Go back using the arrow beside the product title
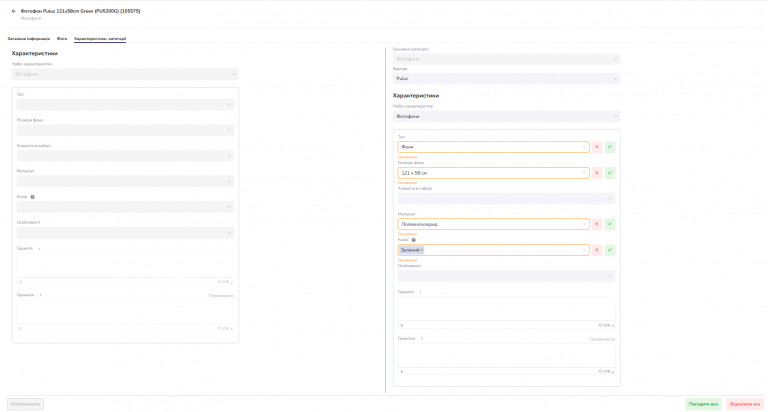768x412 pixels. click(14, 11)
